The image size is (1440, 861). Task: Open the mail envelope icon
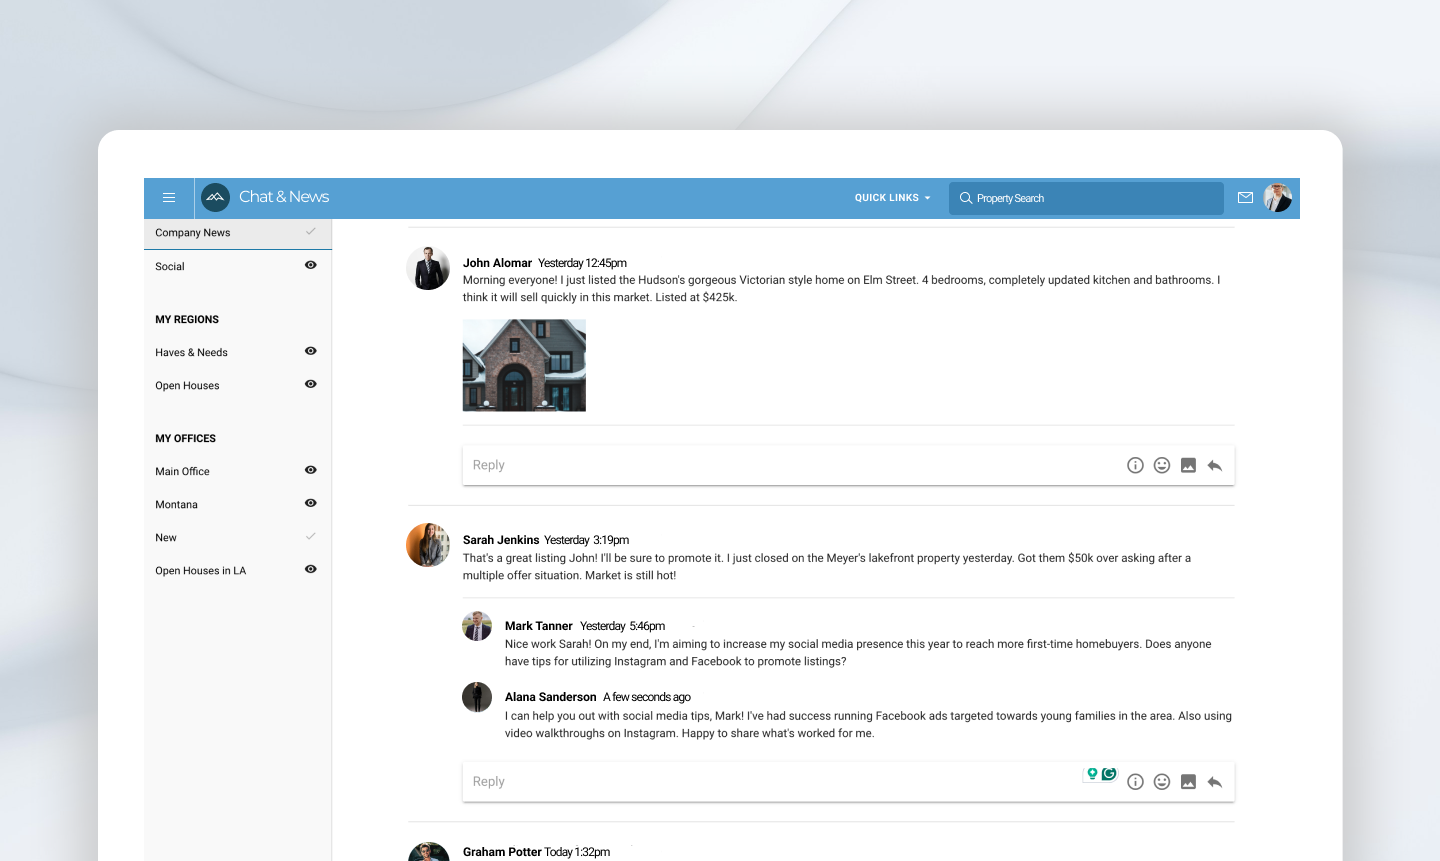point(1245,198)
